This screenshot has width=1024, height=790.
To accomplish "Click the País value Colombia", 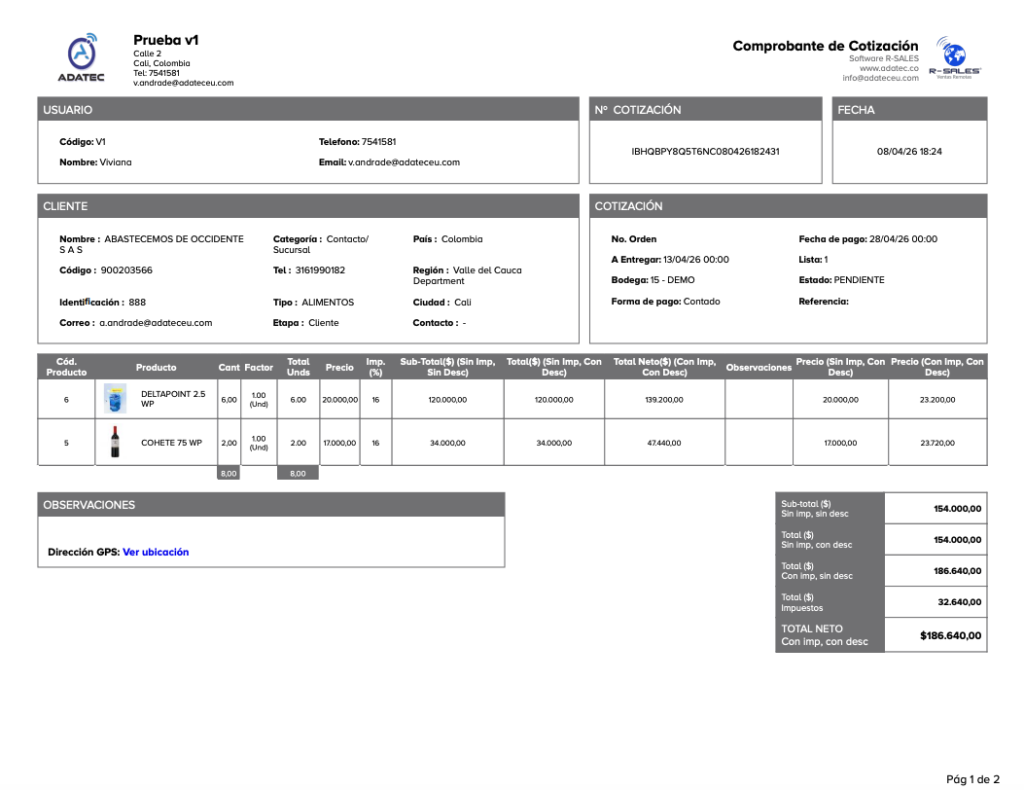I will tap(462, 239).
